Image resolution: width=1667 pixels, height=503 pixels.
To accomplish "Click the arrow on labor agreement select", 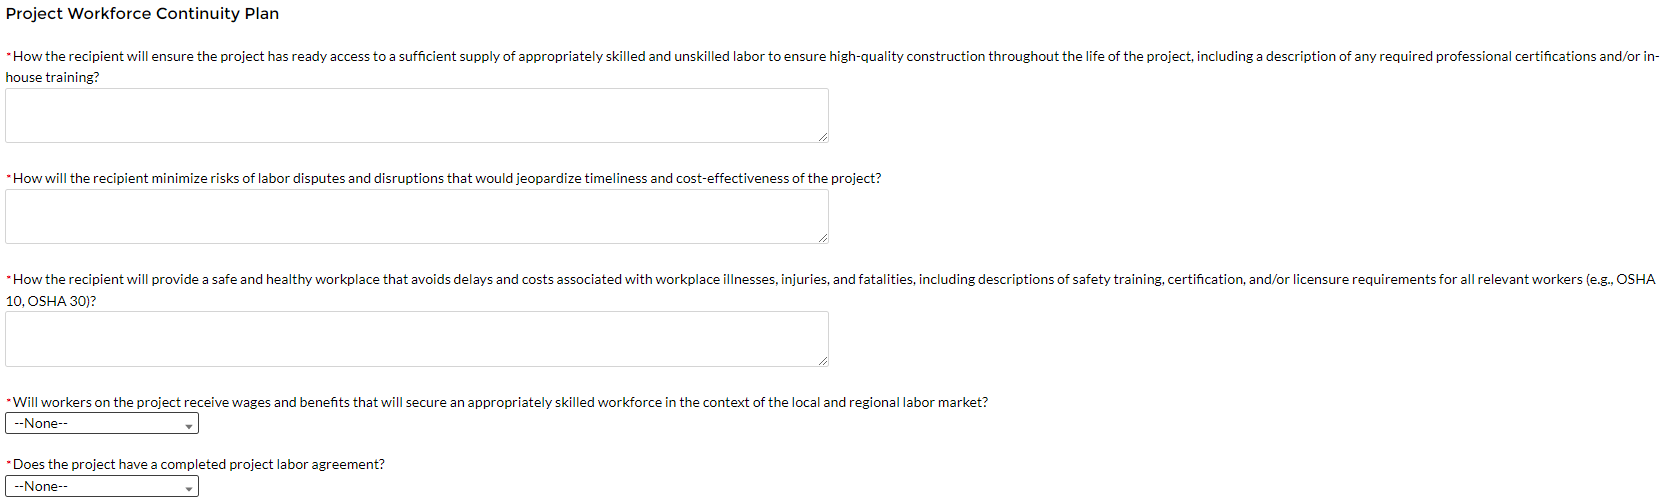I will point(189,489).
